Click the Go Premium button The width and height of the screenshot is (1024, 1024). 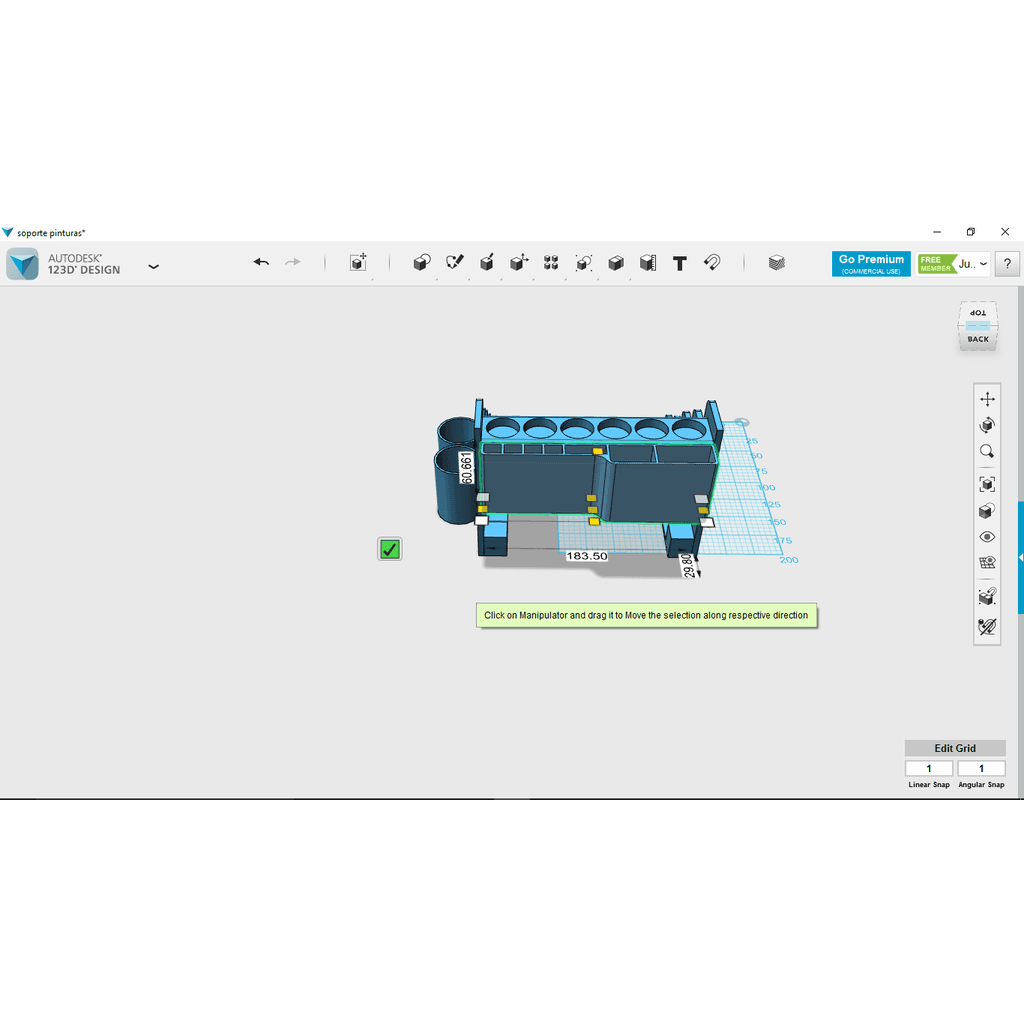pos(871,264)
